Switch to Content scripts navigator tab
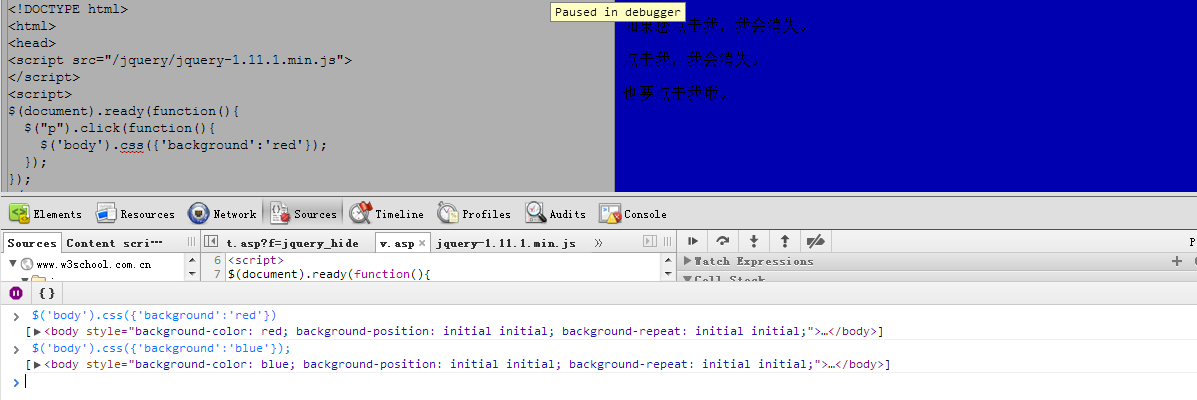This screenshot has width=1197, height=400. tap(114, 243)
